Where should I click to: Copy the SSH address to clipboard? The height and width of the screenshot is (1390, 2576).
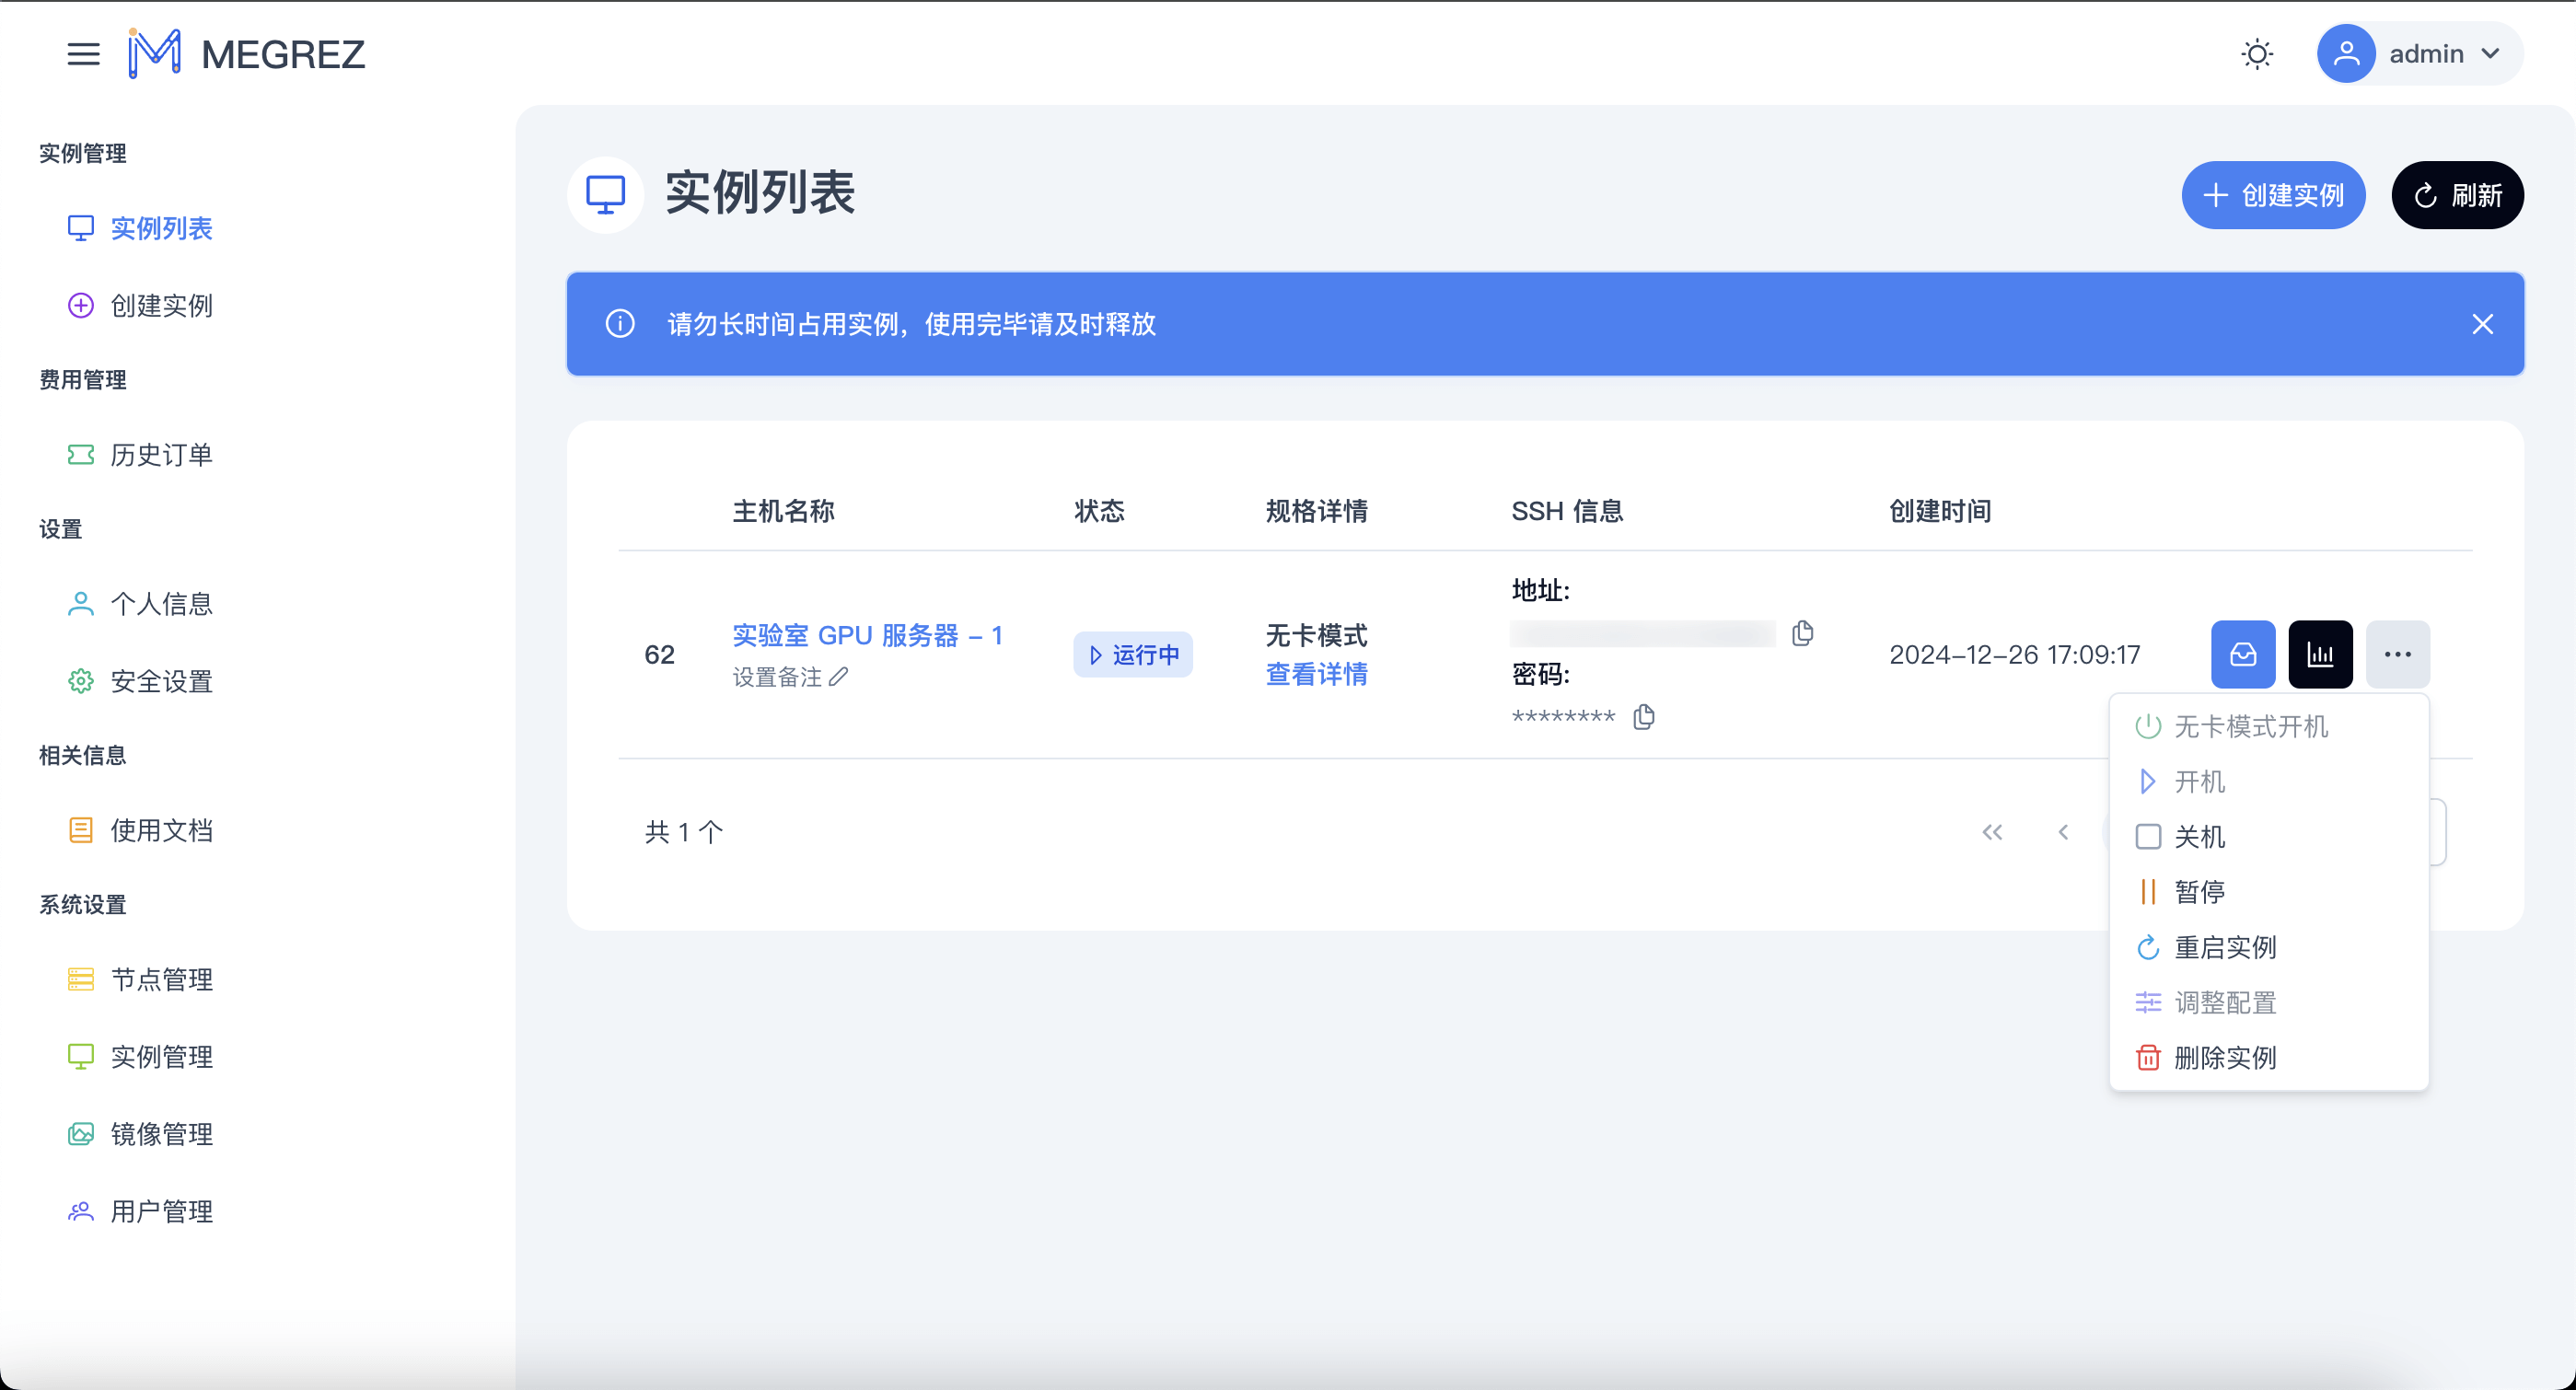(x=1802, y=633)
